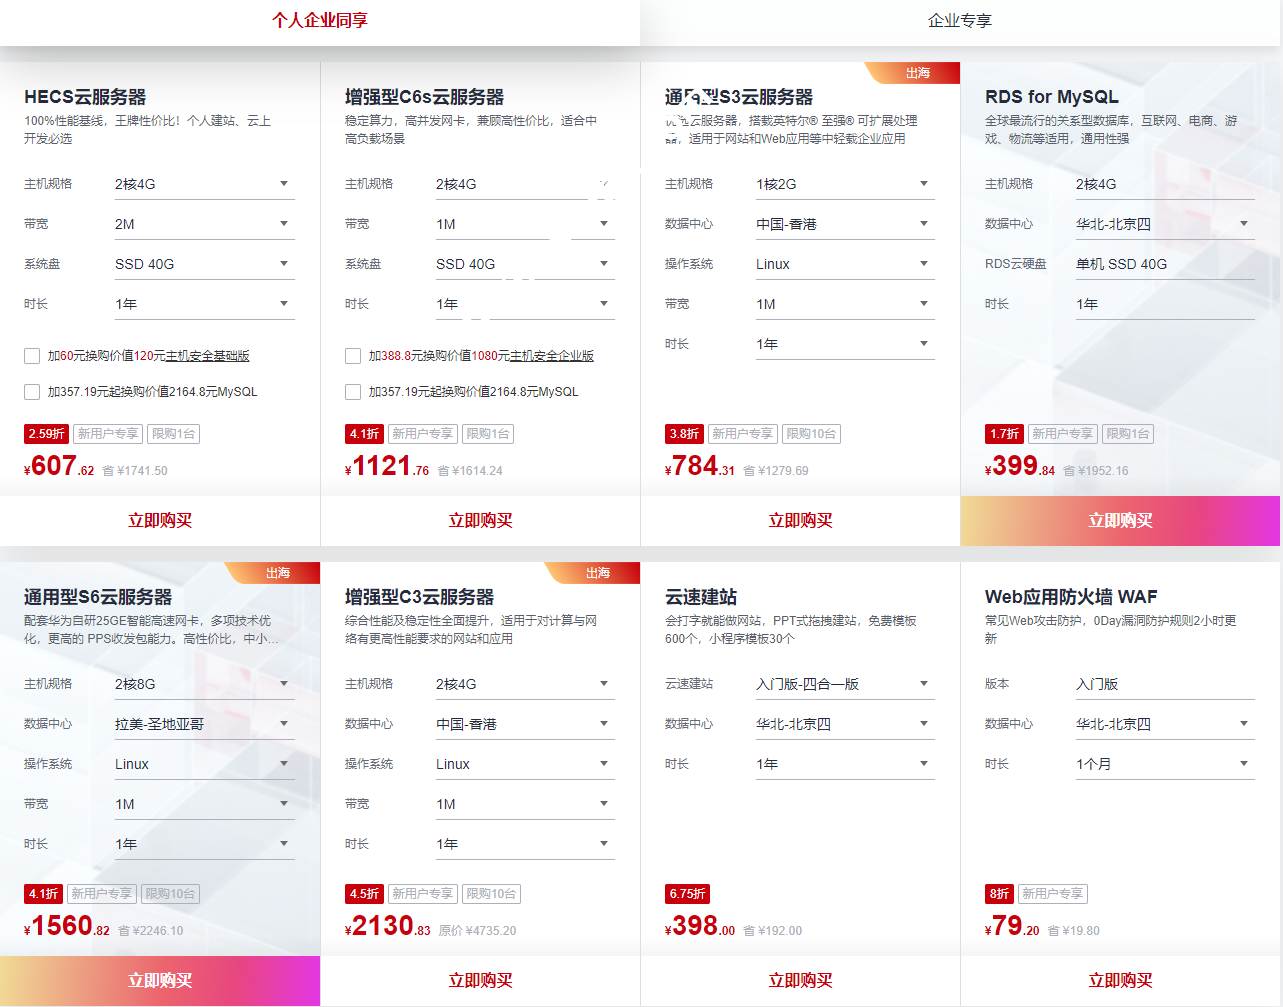The height and width of the screenshot is (1007, 1283).
Task: Expand the 时长 dropdown in the HECS云服务器 card
Action: (x=204, y=304)
